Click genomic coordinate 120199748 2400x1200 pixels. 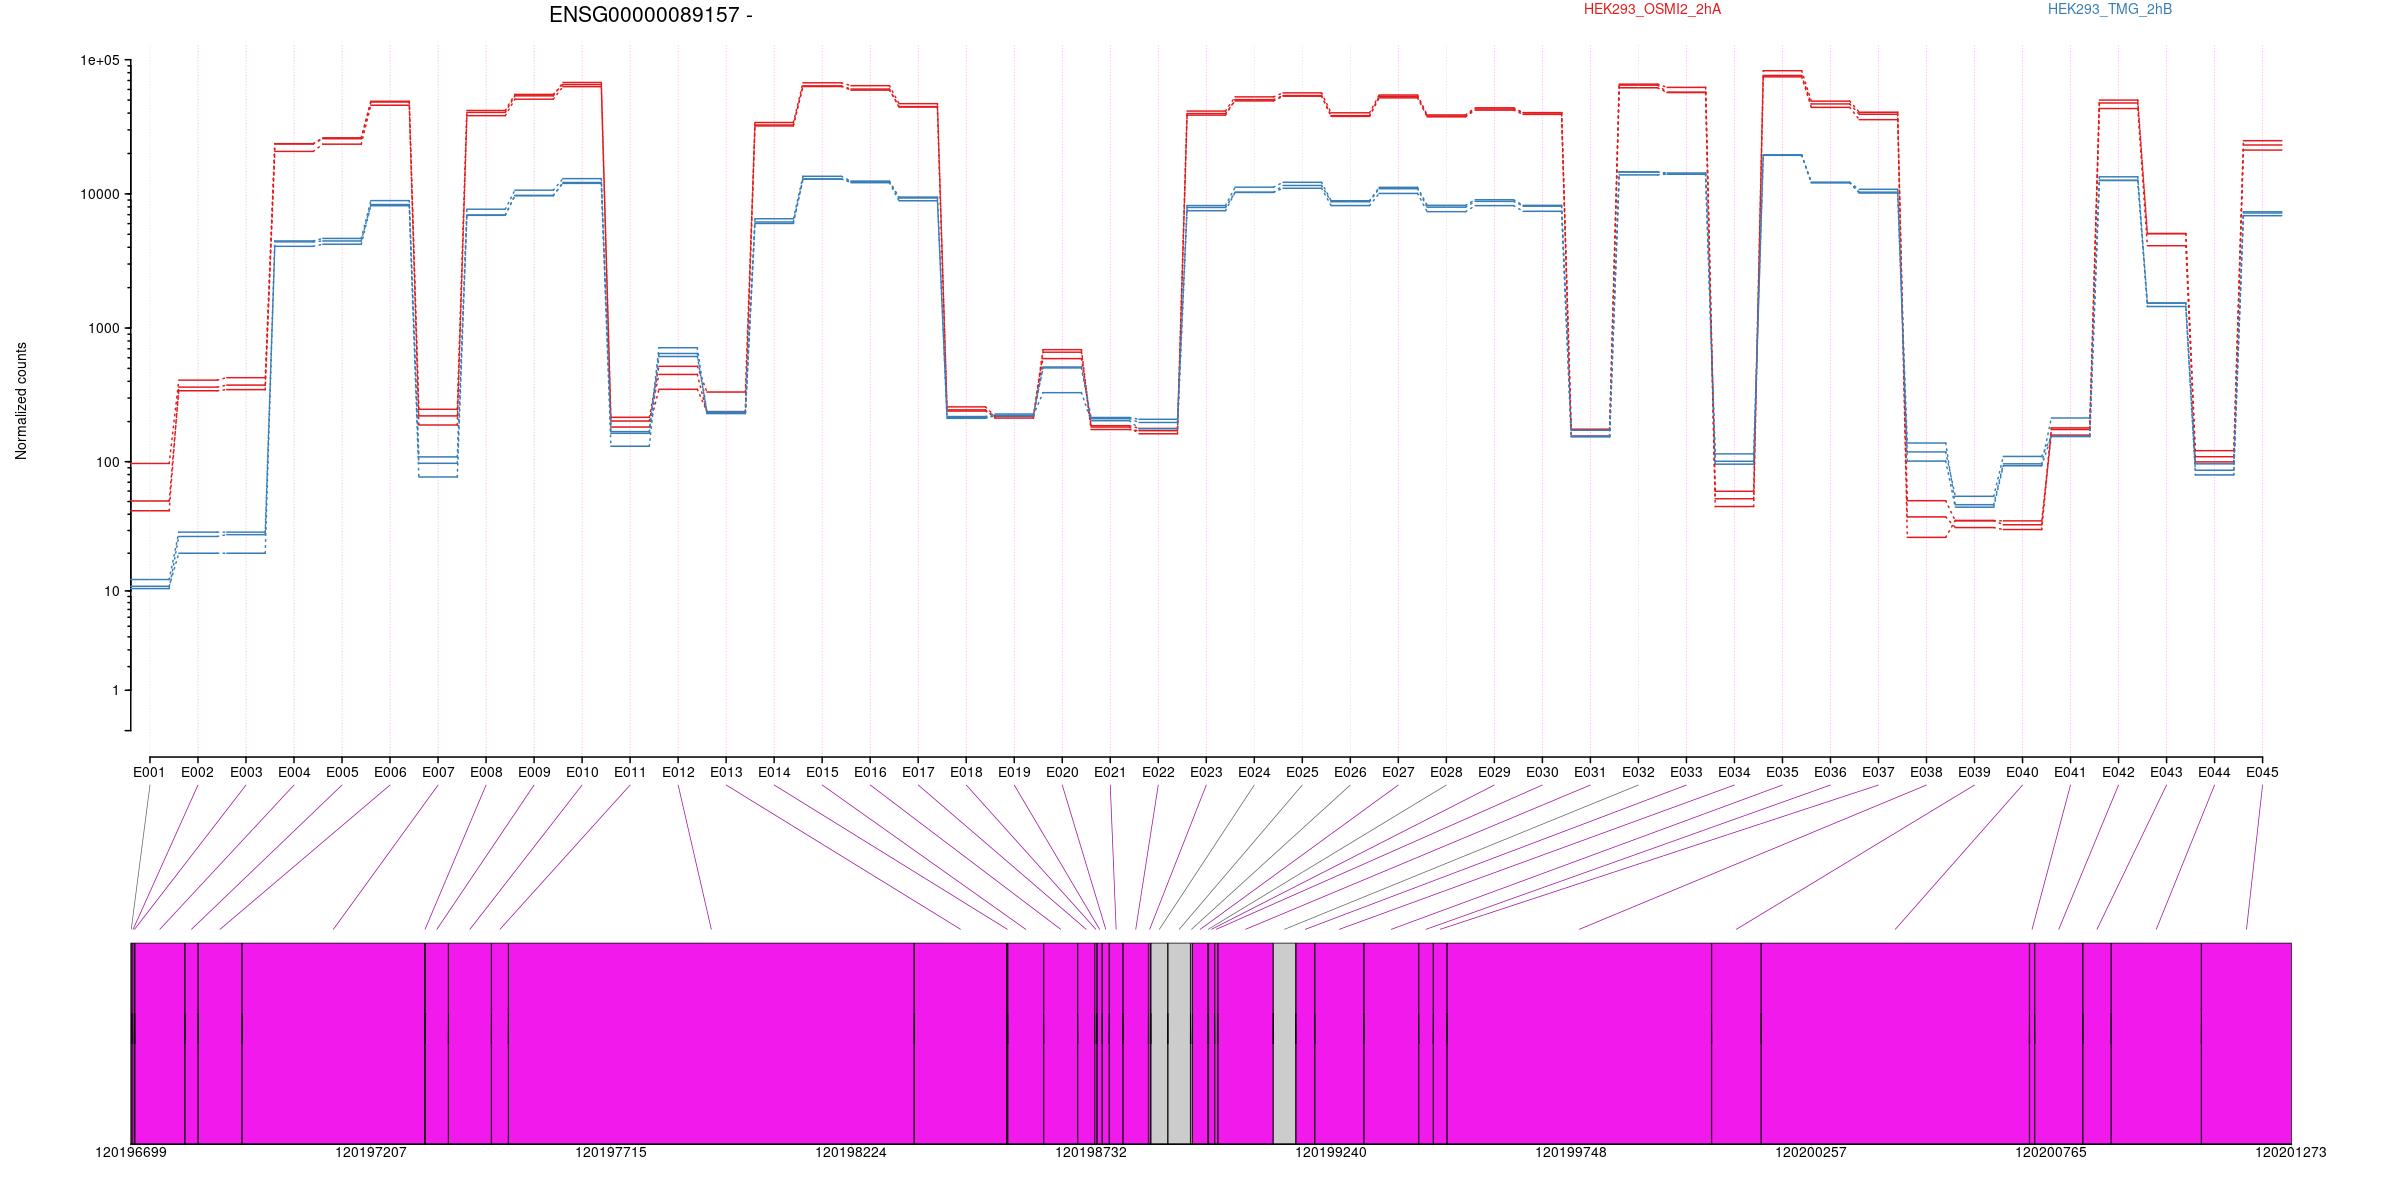click(1571, 1153)
